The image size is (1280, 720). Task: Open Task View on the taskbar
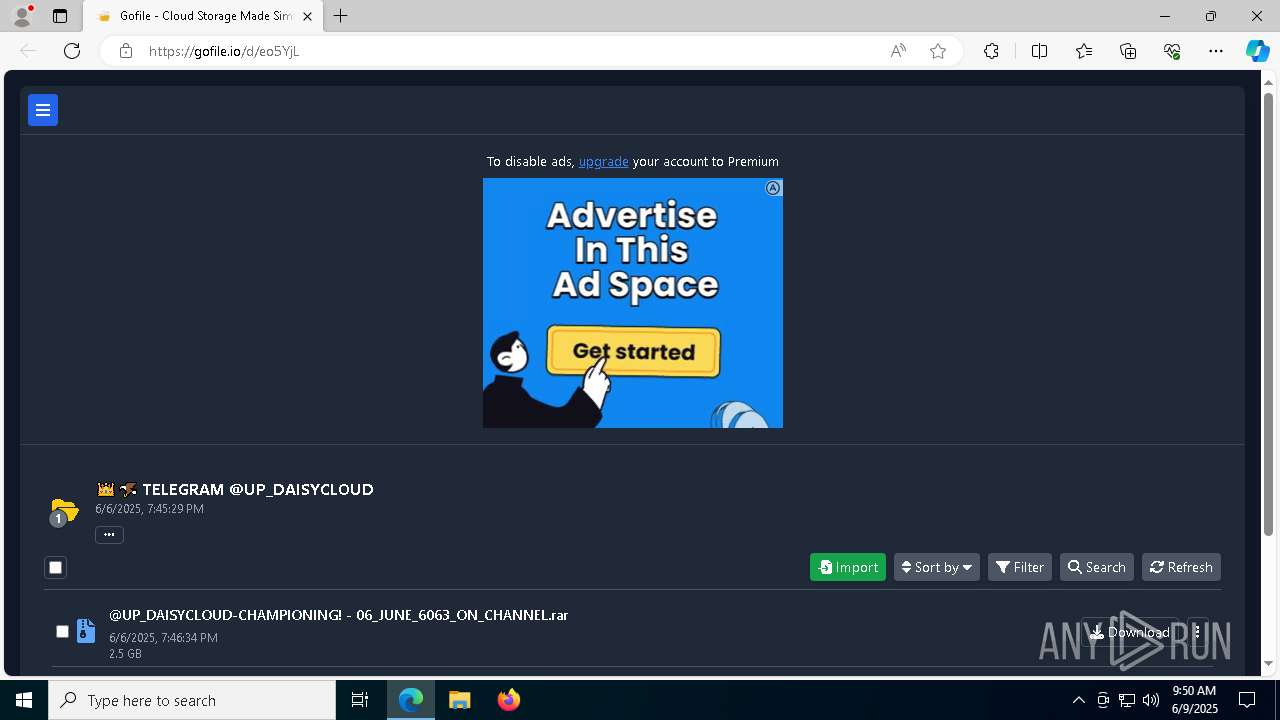pyautogui.click(x=360, y=700)
